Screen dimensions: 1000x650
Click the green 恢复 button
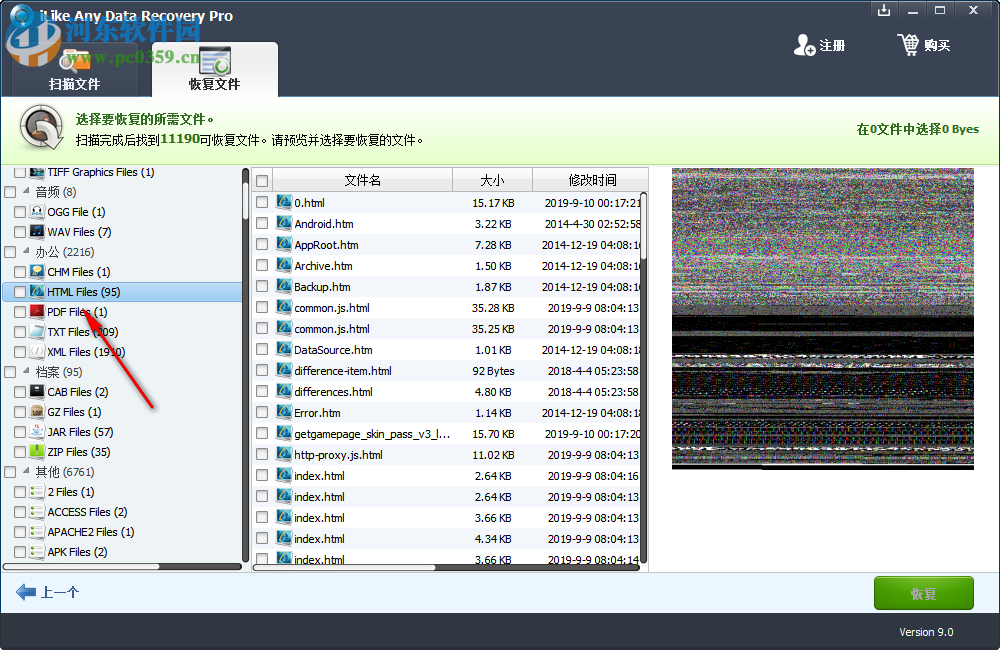(x=922, y=592)
